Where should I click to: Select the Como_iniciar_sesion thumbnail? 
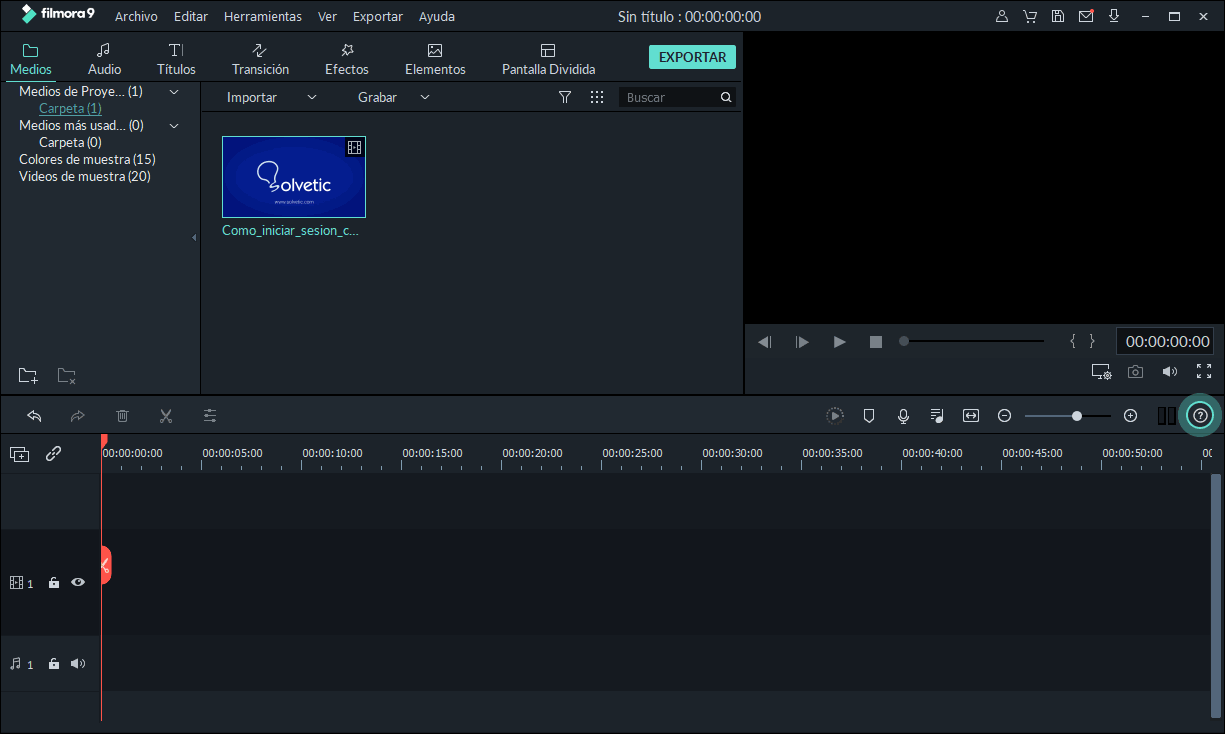293,177
